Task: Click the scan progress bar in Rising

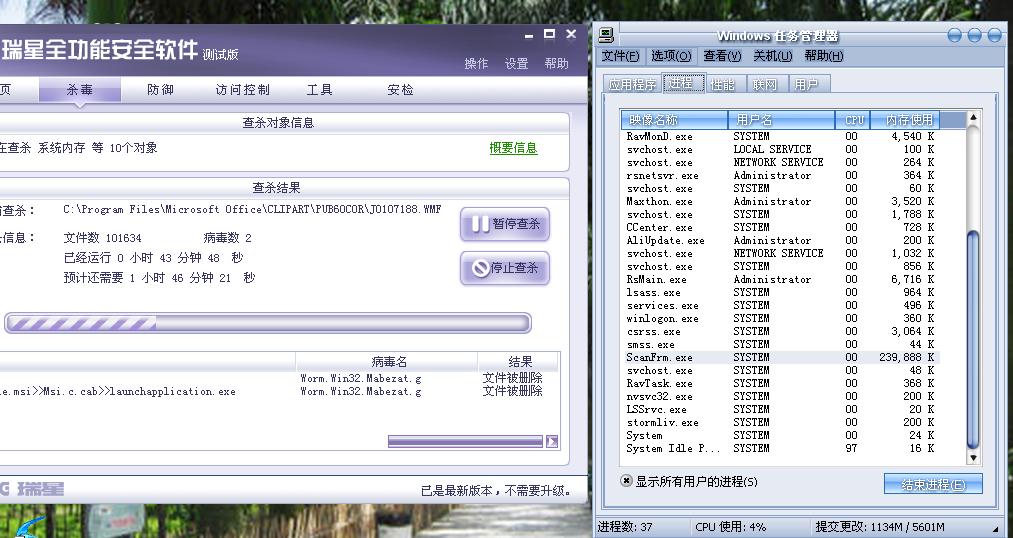Action: click(x=268, y=323)
